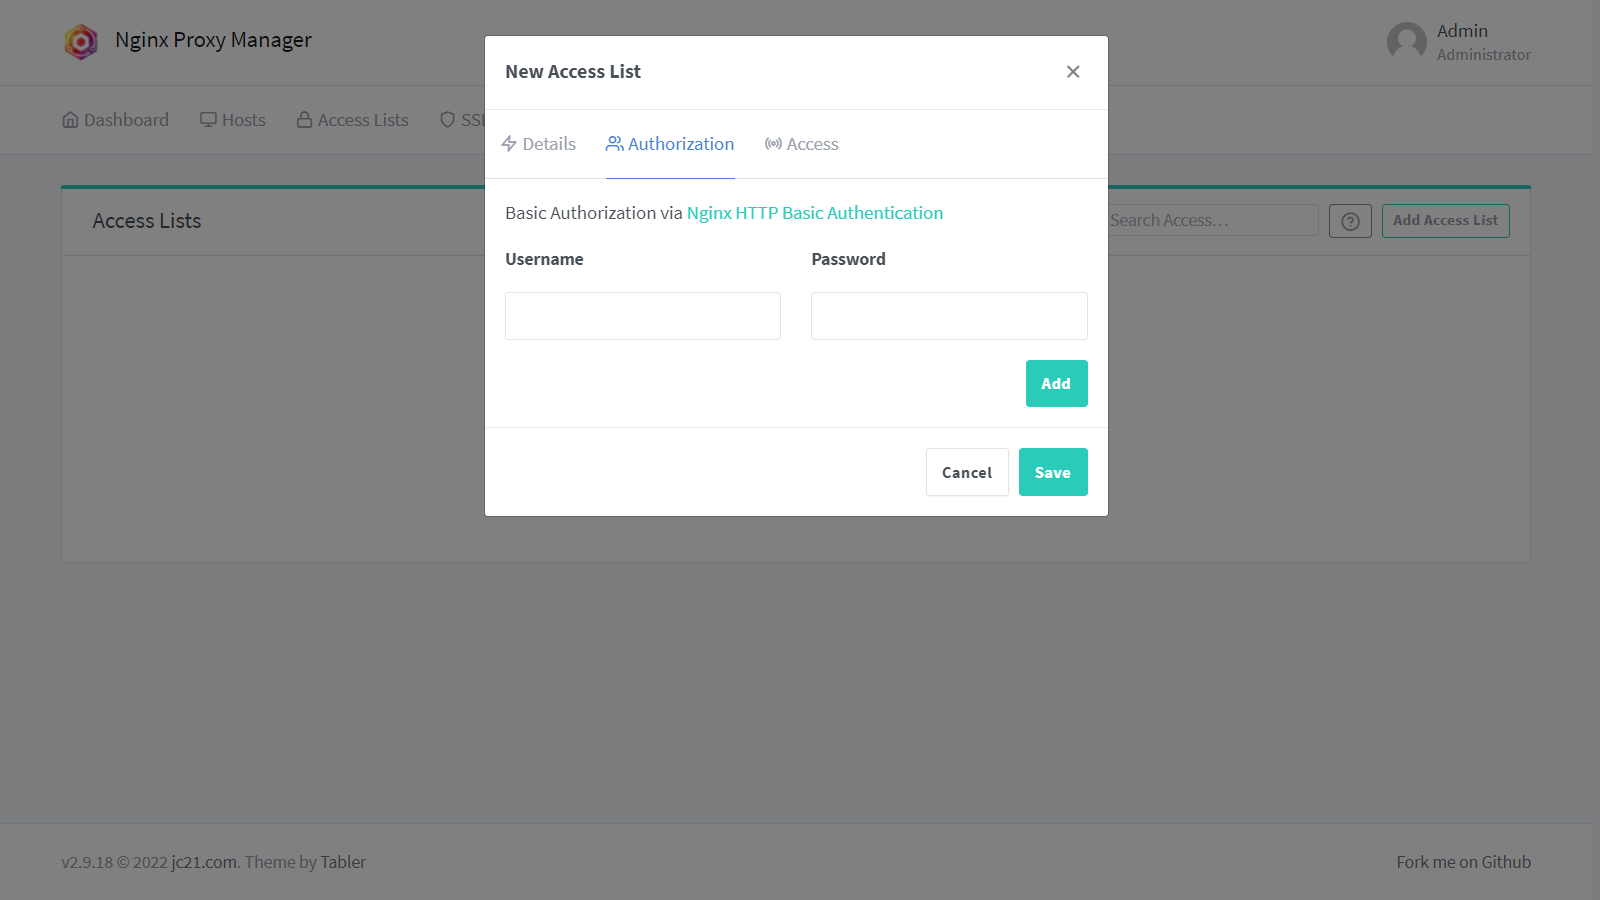Viewport: 1600px width, 900px height.
Task: Close the New Access List dialog
Action: [1073, 72]
